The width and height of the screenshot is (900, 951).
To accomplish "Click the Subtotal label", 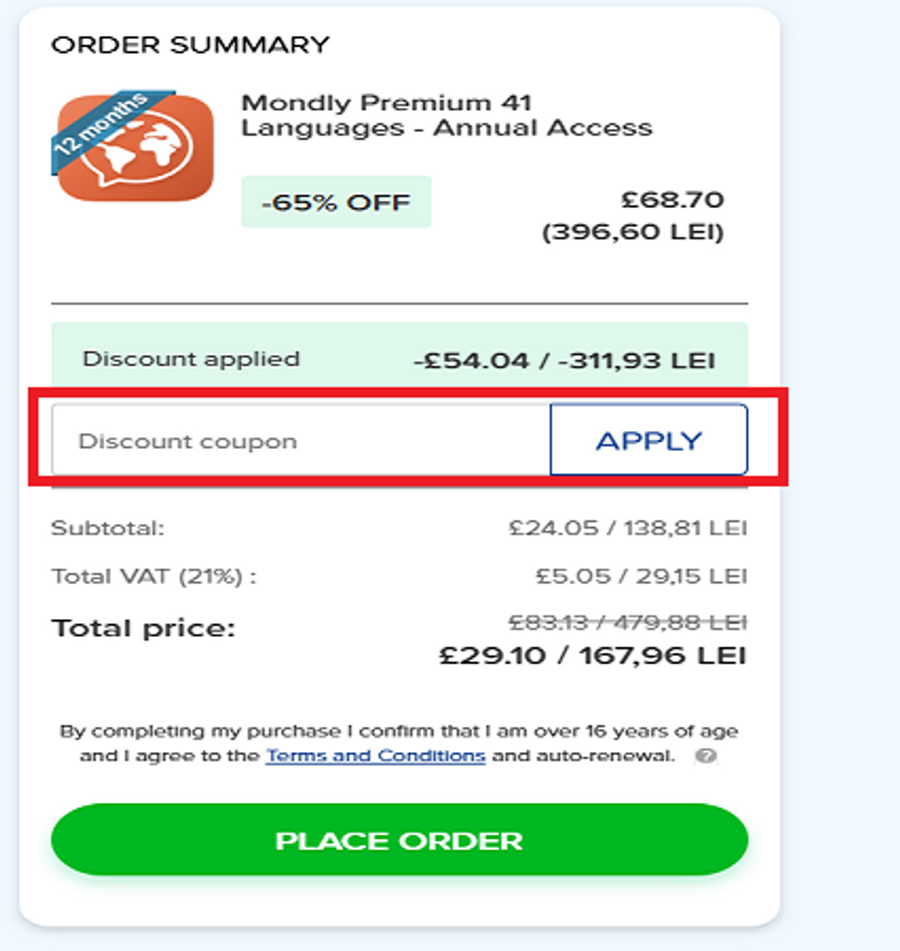I will coord(107,527).
